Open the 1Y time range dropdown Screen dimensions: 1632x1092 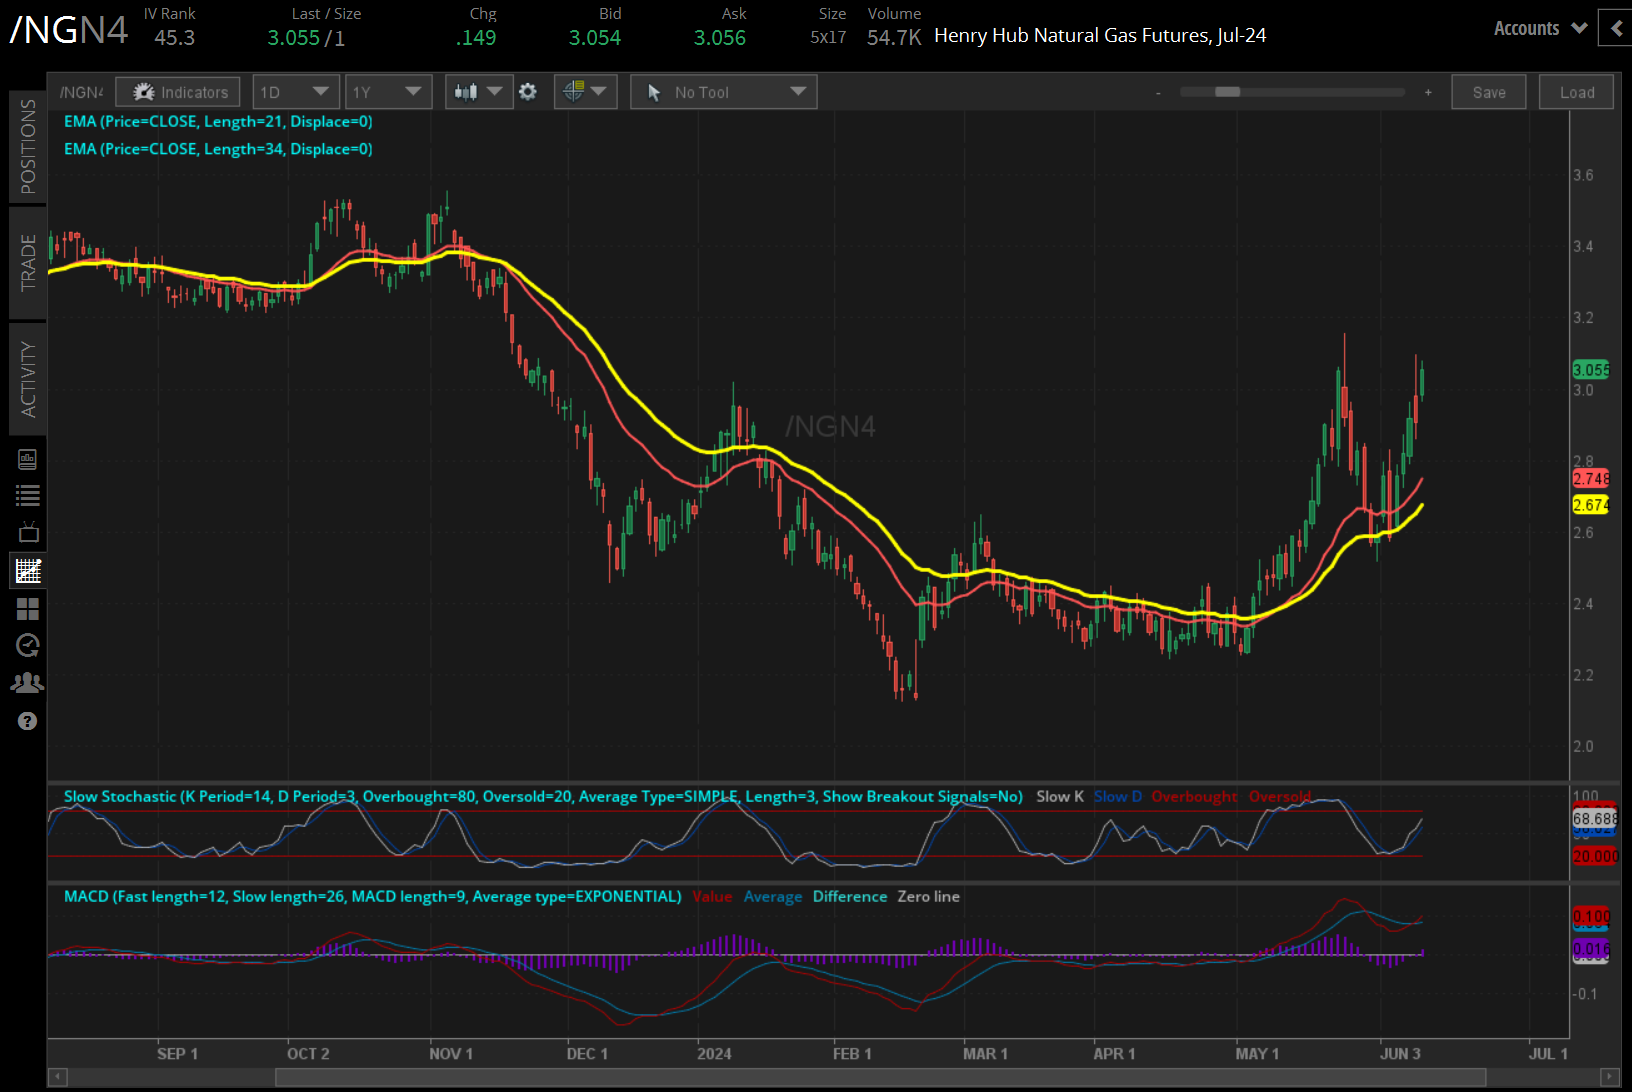(x=388, y=92)
